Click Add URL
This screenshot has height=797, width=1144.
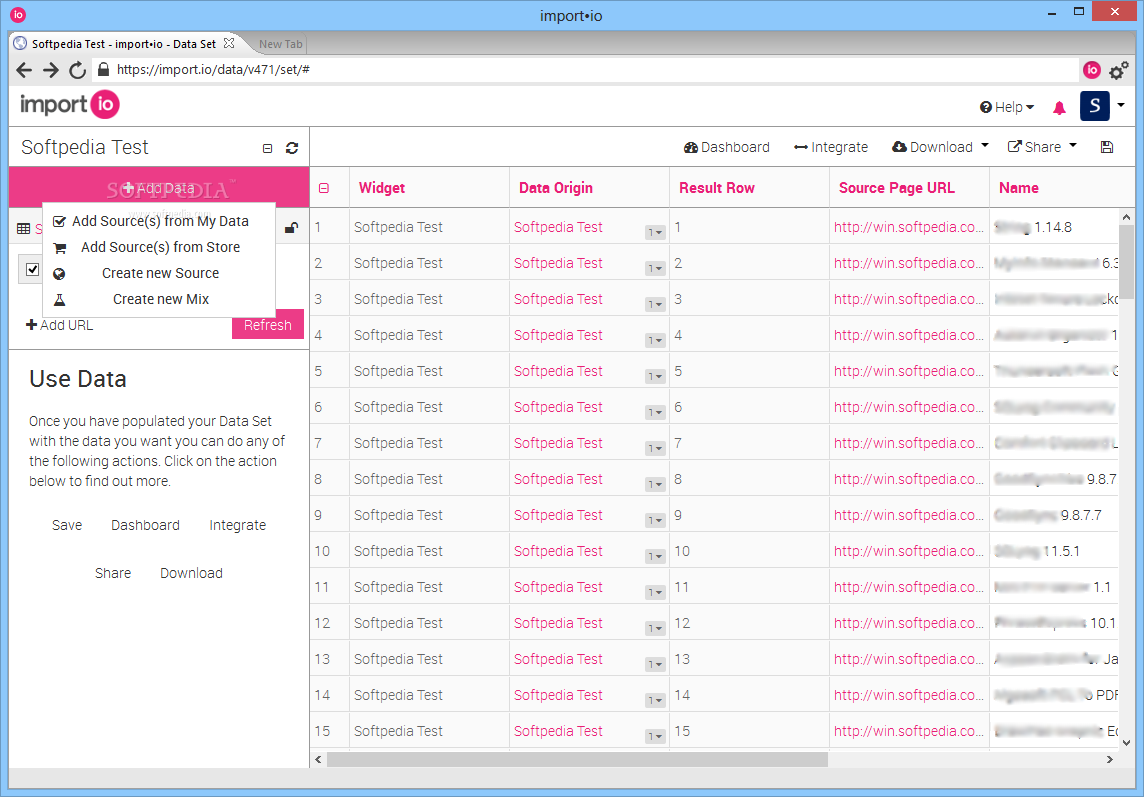pos(60,326)
